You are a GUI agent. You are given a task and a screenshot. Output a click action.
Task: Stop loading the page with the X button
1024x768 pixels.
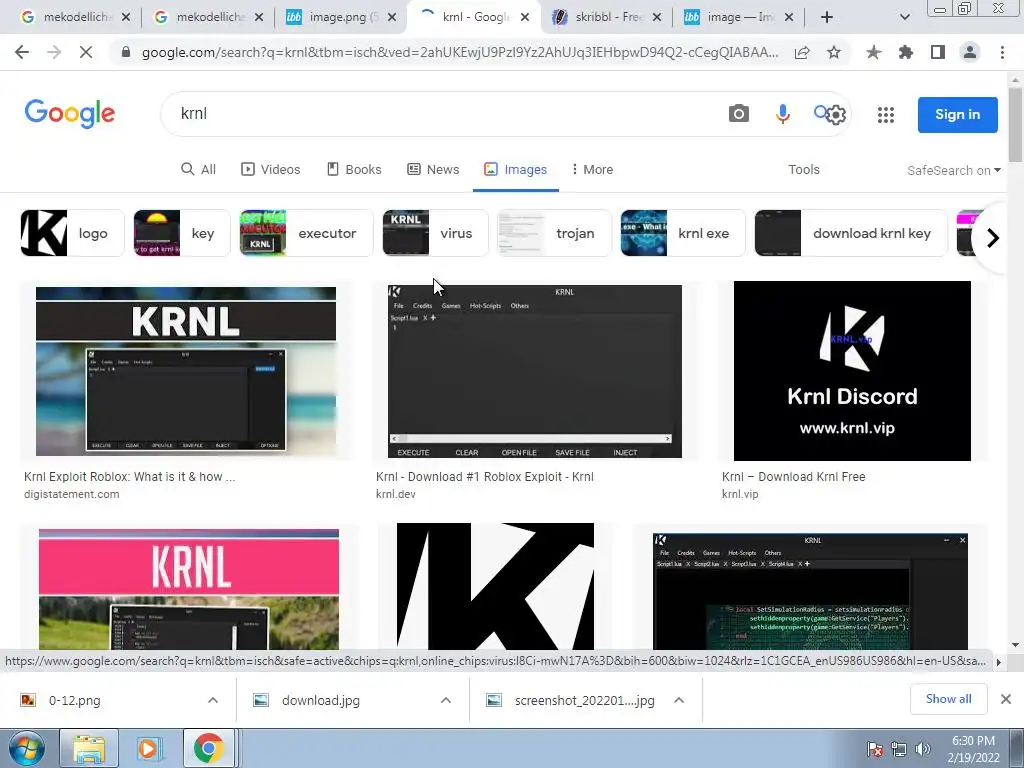[86, 52]
